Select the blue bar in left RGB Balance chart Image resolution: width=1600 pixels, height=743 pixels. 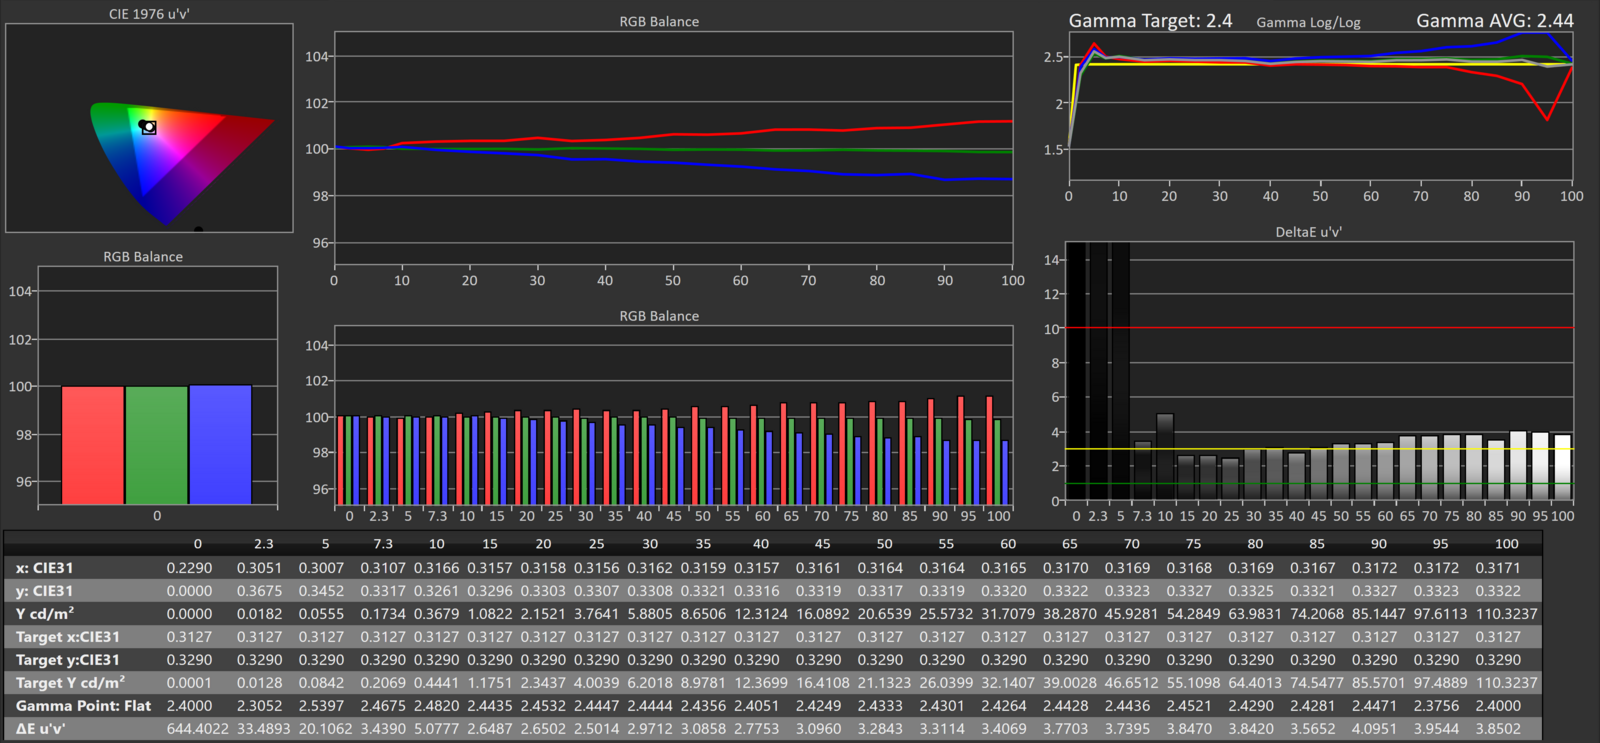[x=220, y=445]
